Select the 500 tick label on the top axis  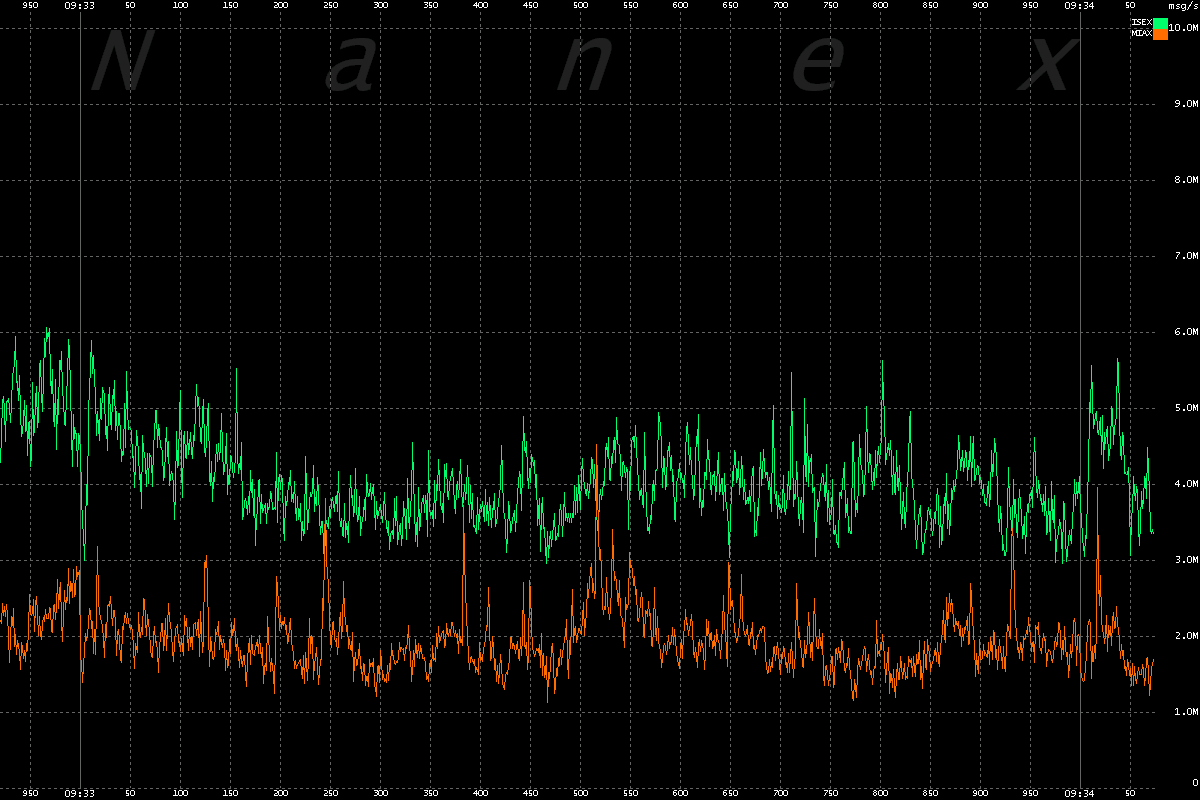pyautogui.click(x=580, y=6)
